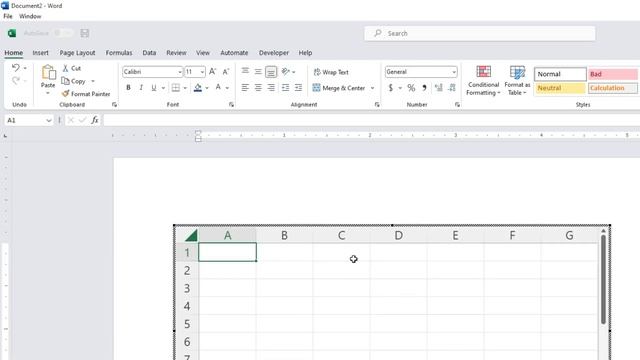
Task: Open the Name Box dropdown arrow
Action: point(49,120)
